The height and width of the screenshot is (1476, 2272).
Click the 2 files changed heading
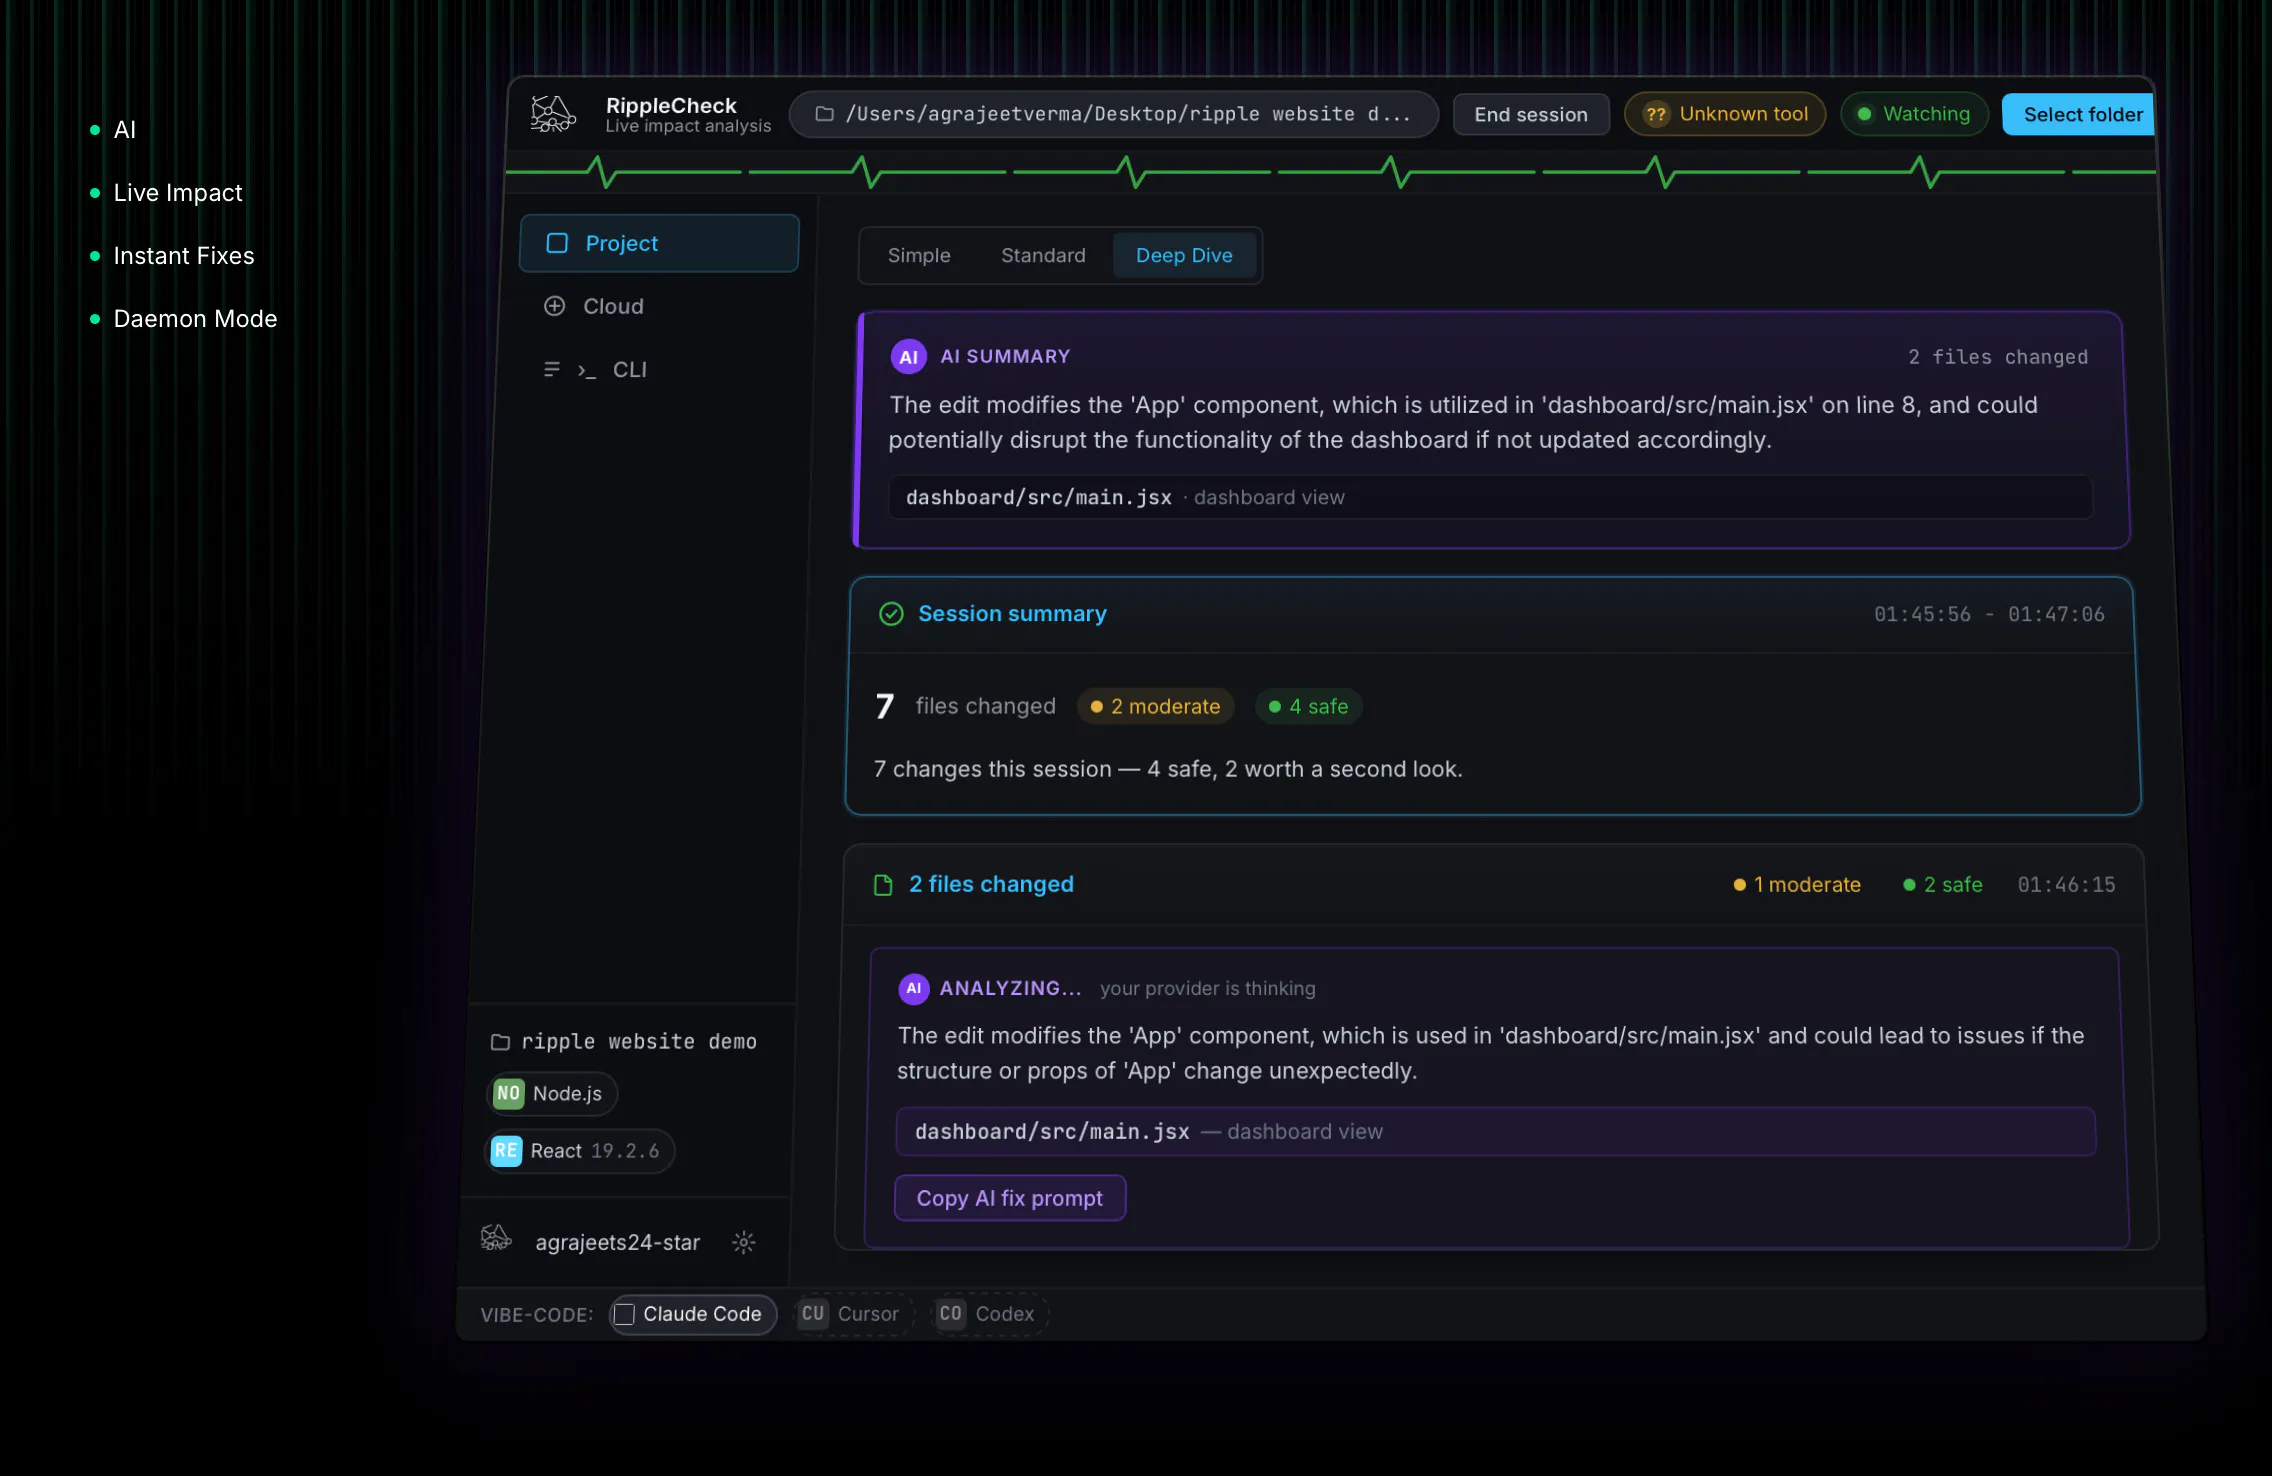click(x=991, y=885)
